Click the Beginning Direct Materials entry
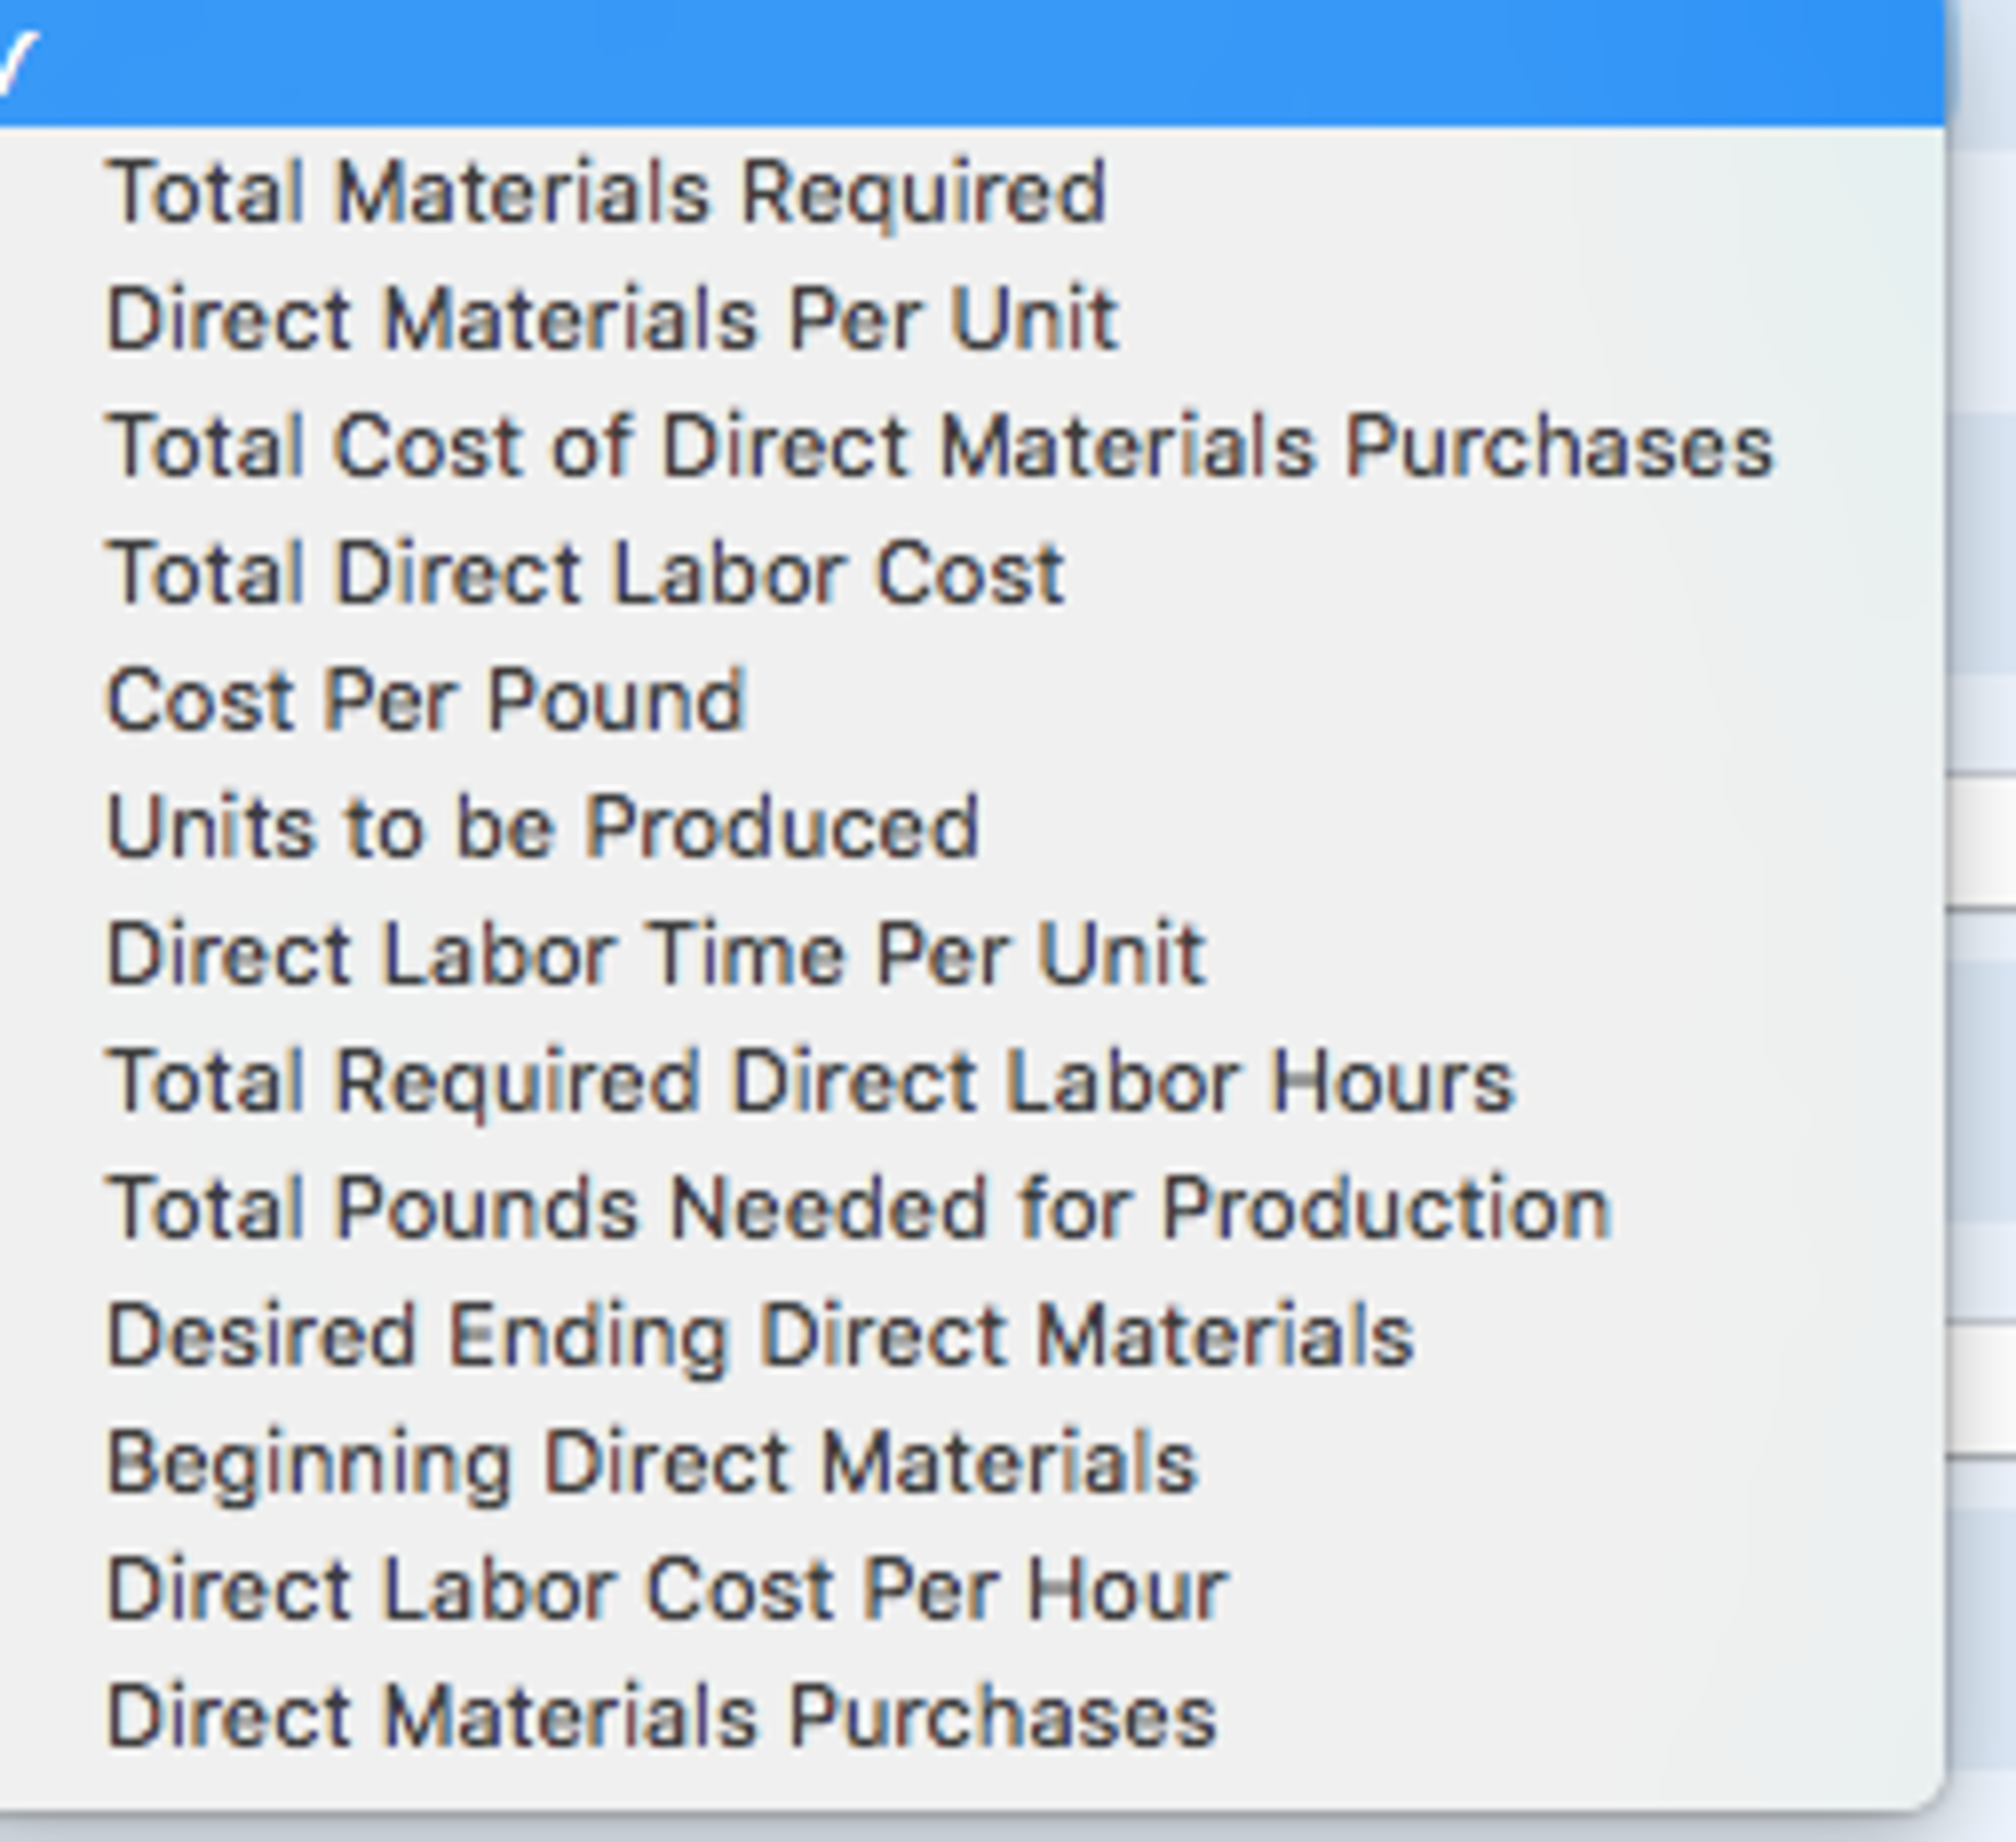Screen dimensions: 2016x1842 coord(652,1463)
